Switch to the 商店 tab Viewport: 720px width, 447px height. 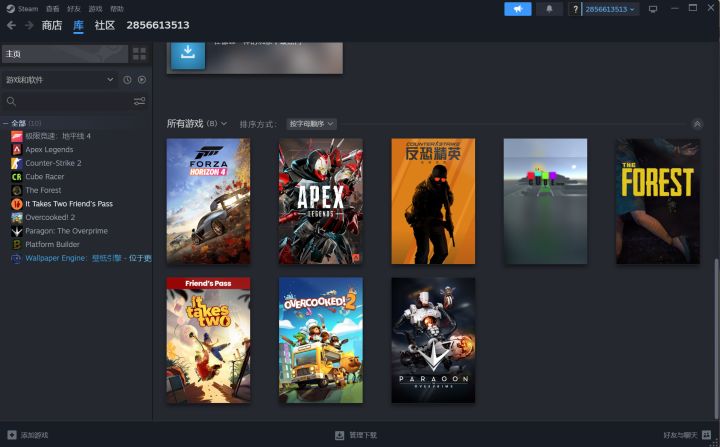51,25
